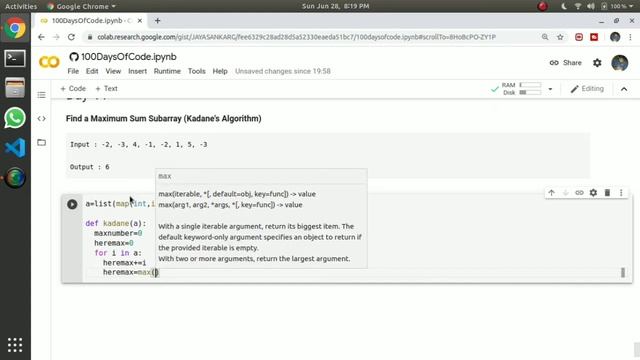This screenshot has height=360, width=640.
Task: Click the code cell scrollbar handle
Action: coord(623,273)
